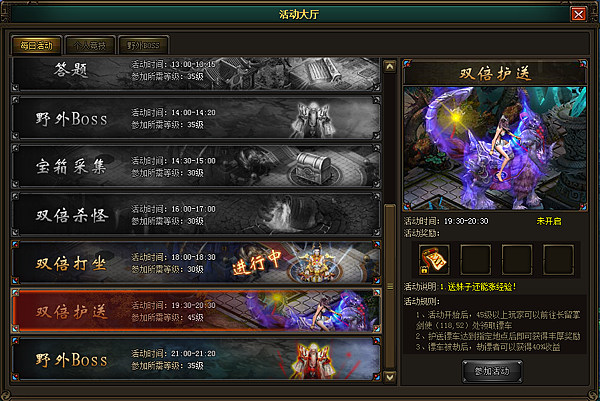Image resolution: width=600 pixels, height=401 pixels.
Task: Select the 答题 activity entry
Action: click(196, 74)
